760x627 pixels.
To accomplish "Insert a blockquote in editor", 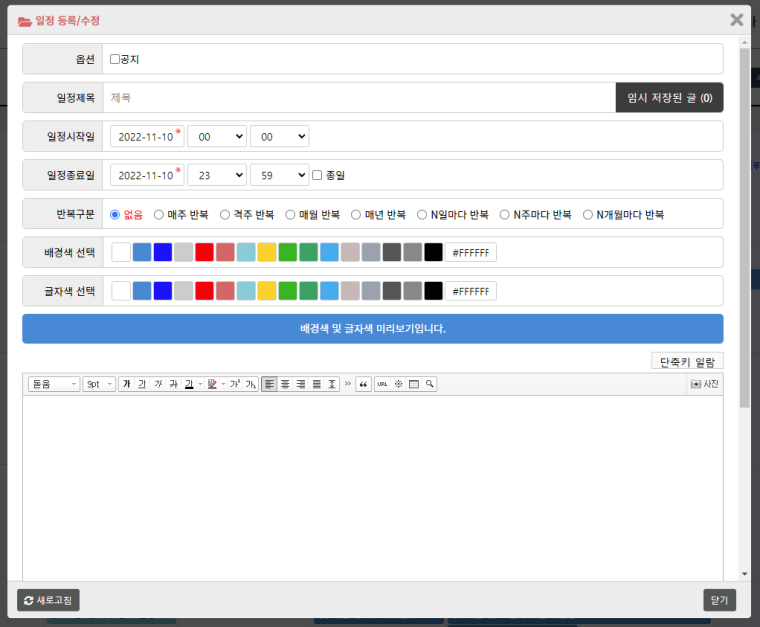I will click(363, 384).
